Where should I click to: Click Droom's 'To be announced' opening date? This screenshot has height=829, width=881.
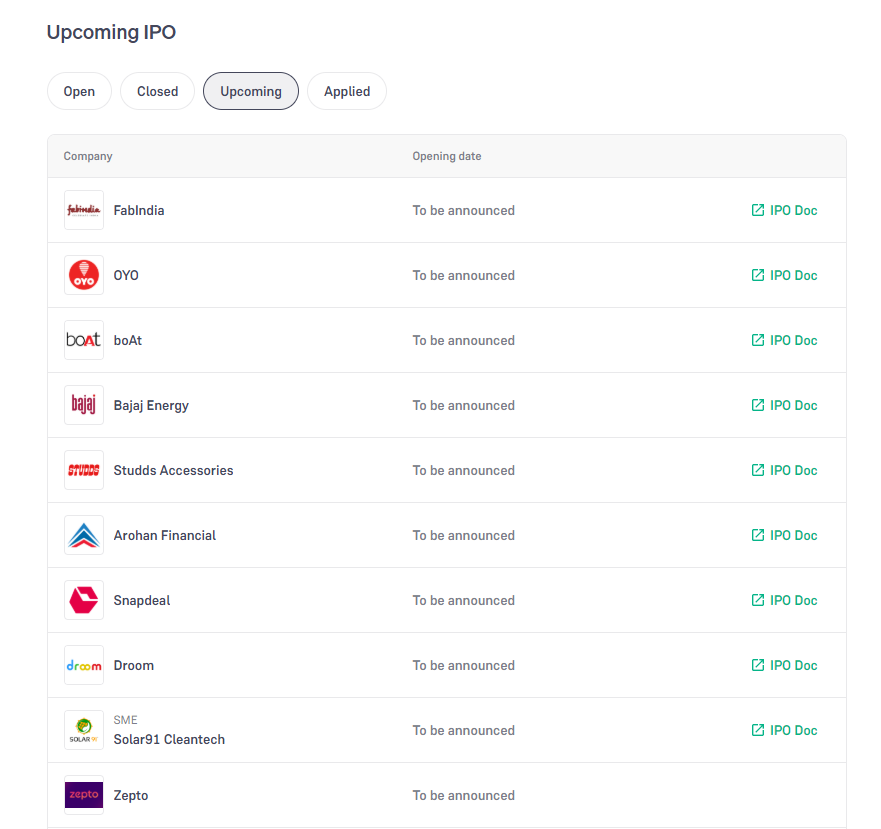[x=464, y=665]
